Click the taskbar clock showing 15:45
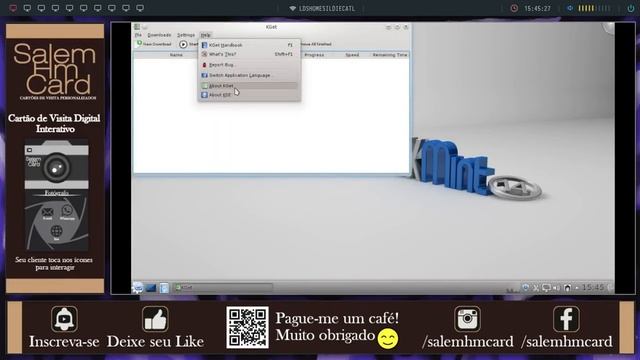Image resolution: width=640 pixels, height=360 pixels. coord(593,288)
